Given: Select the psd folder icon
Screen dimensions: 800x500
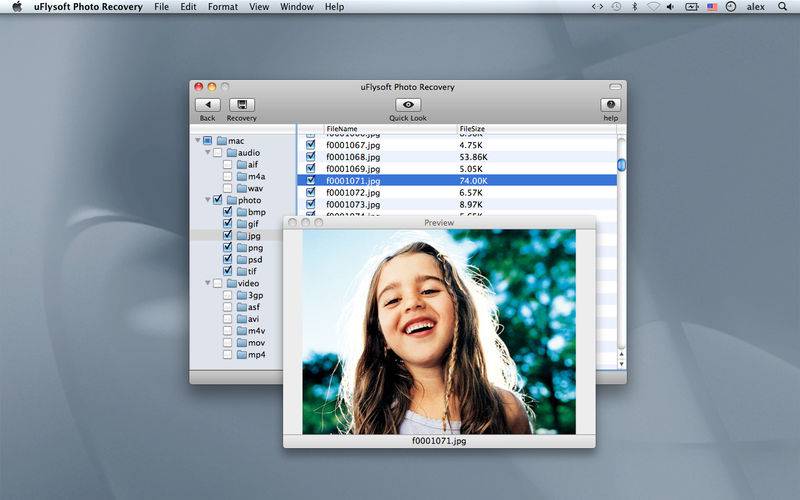Looking at the screenshot, I should click(x=242, y=259).
